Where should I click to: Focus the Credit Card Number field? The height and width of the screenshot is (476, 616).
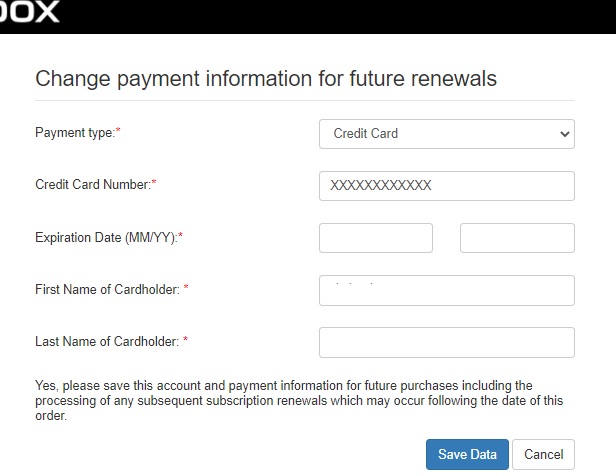447,186
